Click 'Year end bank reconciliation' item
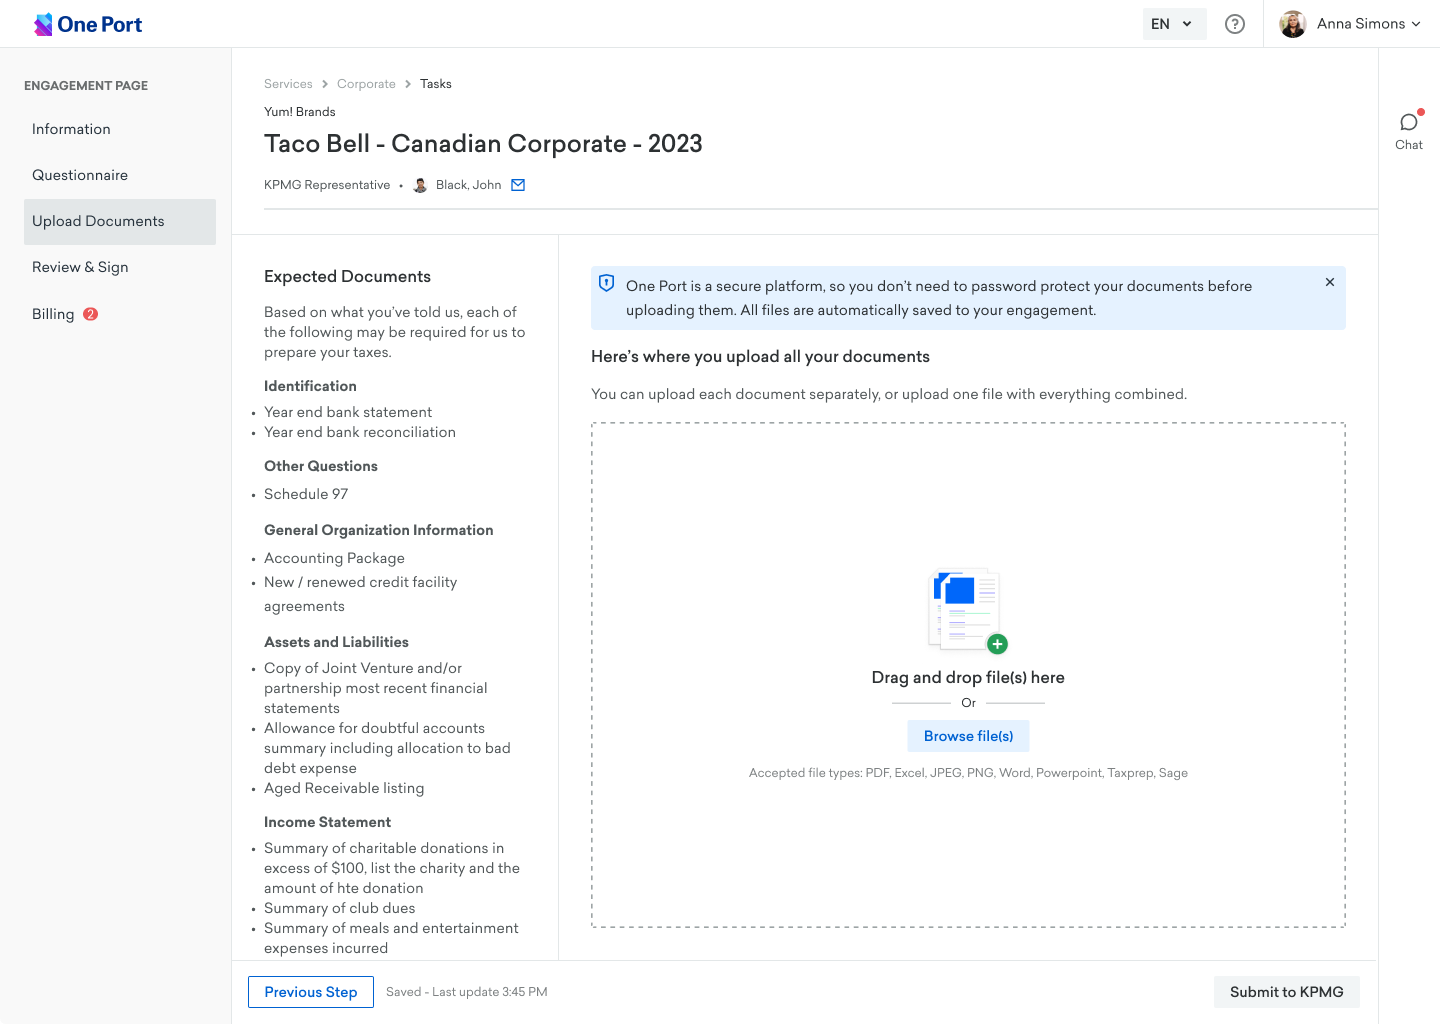The width and height of the screenshot is (1440, 1024). tap(360, 432)
